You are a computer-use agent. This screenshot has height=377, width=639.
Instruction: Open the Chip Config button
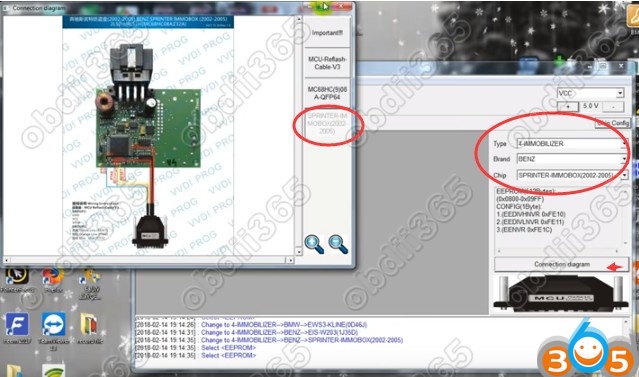(x=613, y=123)
